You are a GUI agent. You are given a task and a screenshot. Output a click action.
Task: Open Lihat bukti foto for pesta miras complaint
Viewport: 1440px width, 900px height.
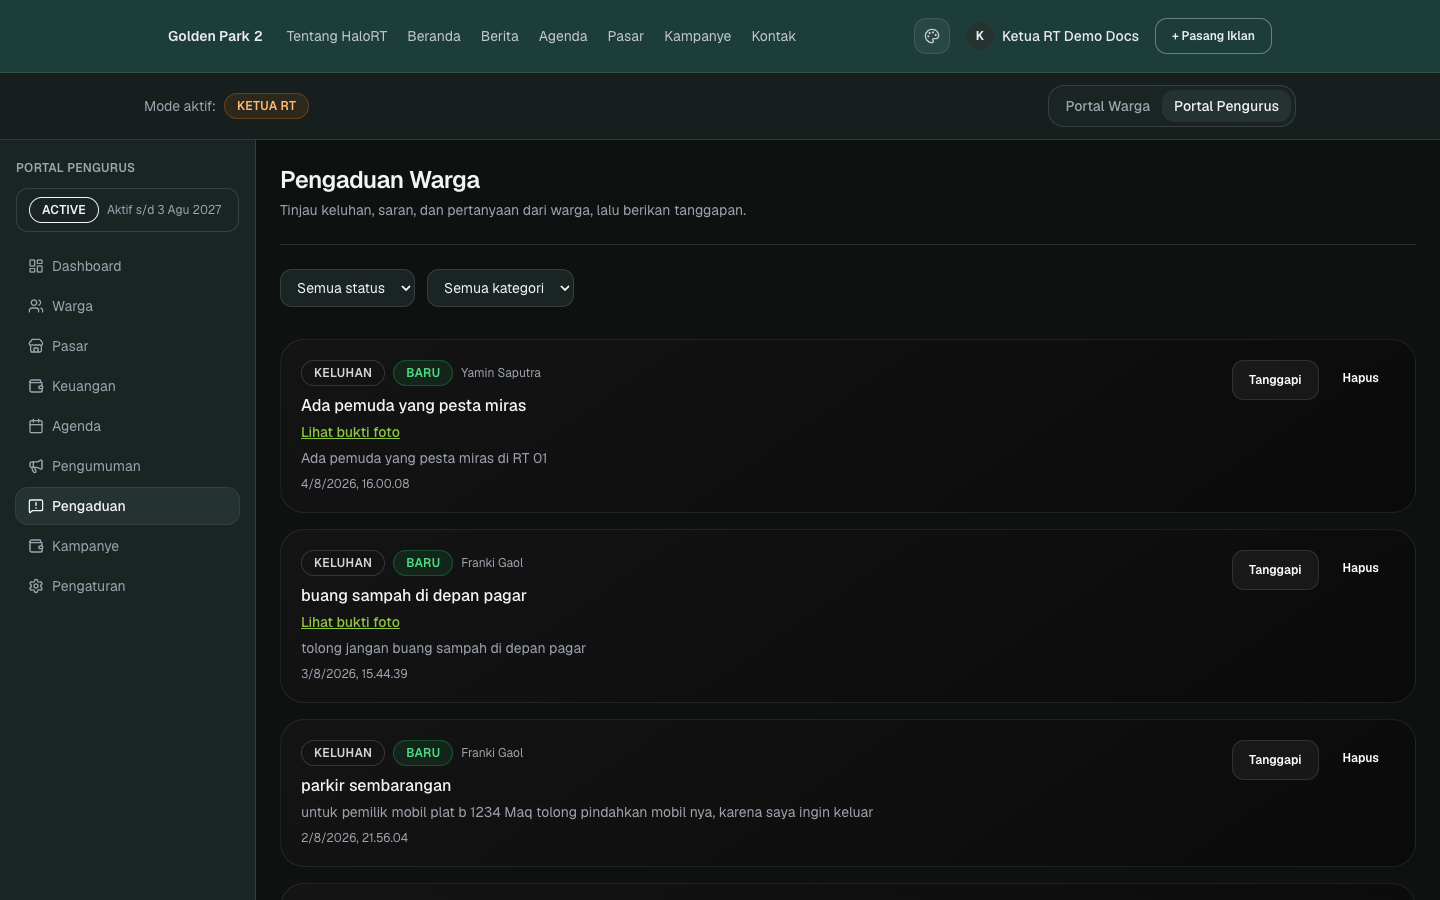(x=350, y=432)
